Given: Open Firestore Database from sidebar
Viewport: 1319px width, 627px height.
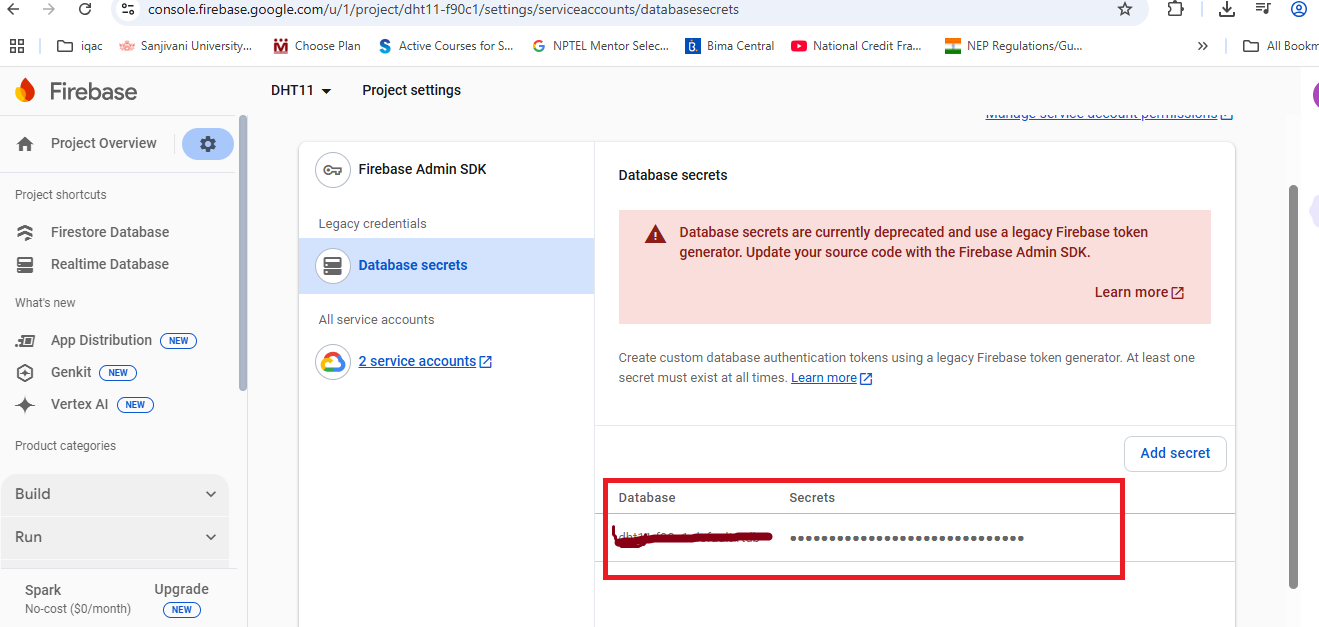Looking at the screenshot, I should [x=110, y=232].
